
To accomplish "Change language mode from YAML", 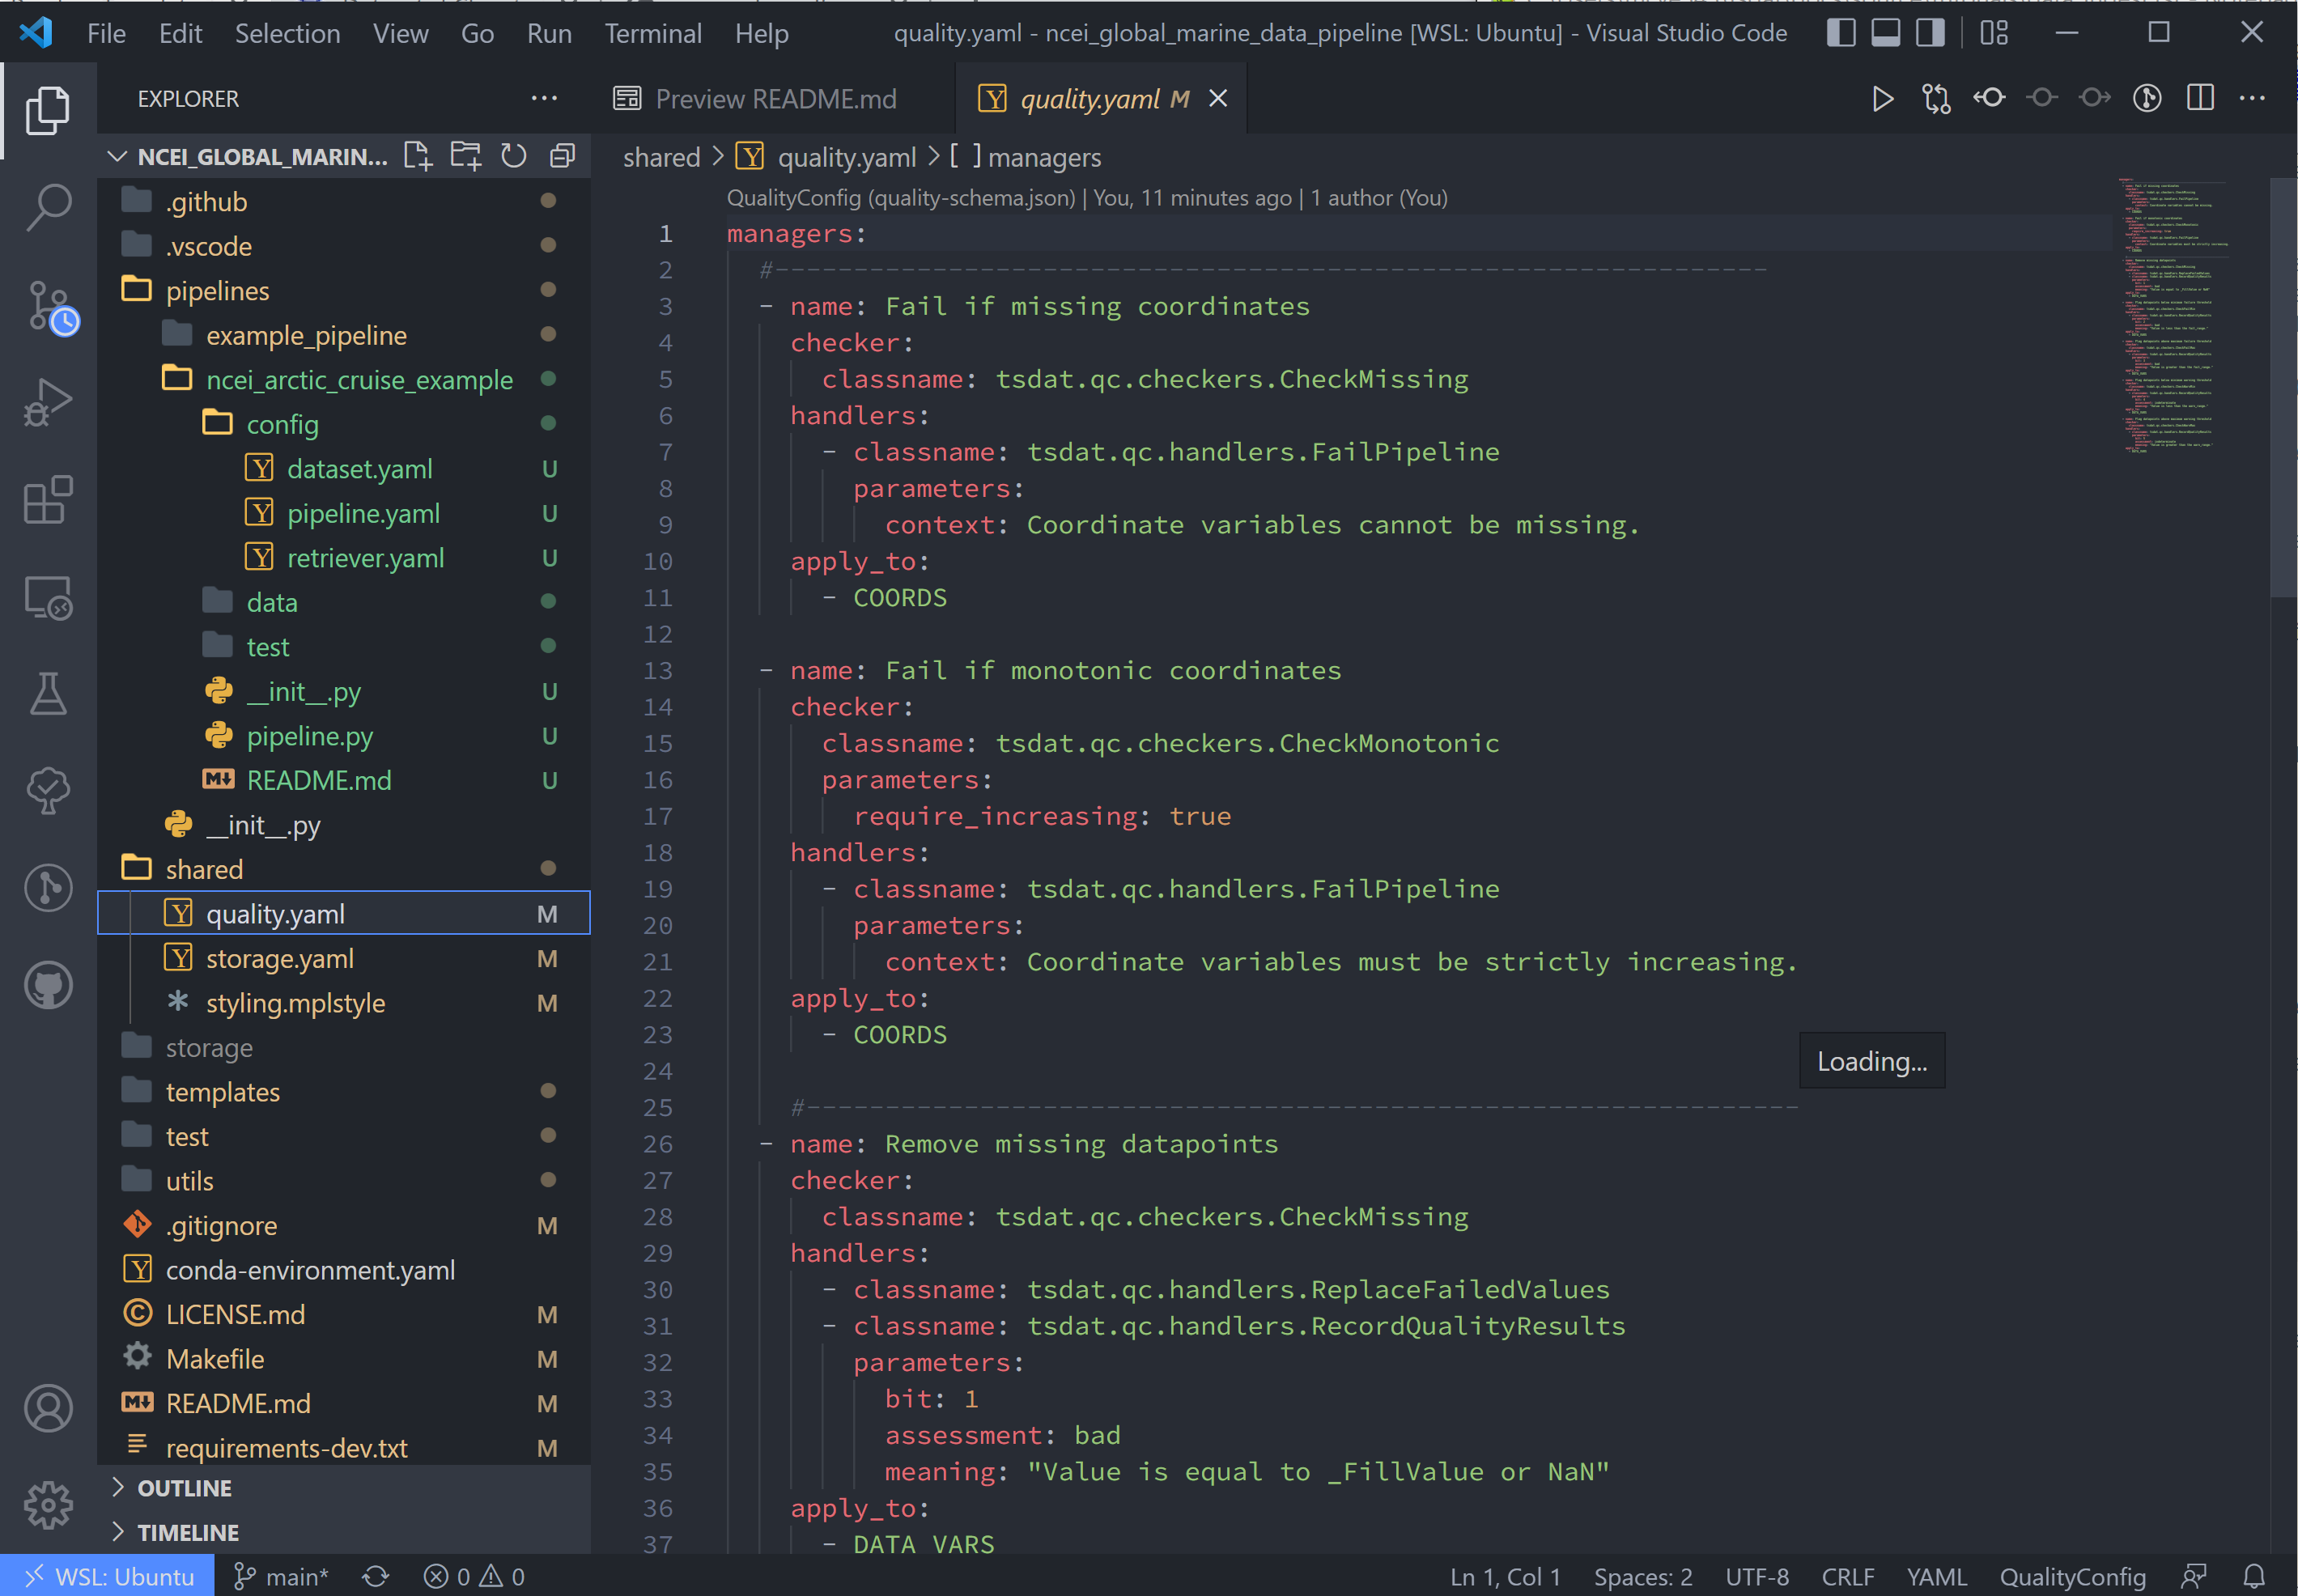I will click(x=1936, y=1576).
